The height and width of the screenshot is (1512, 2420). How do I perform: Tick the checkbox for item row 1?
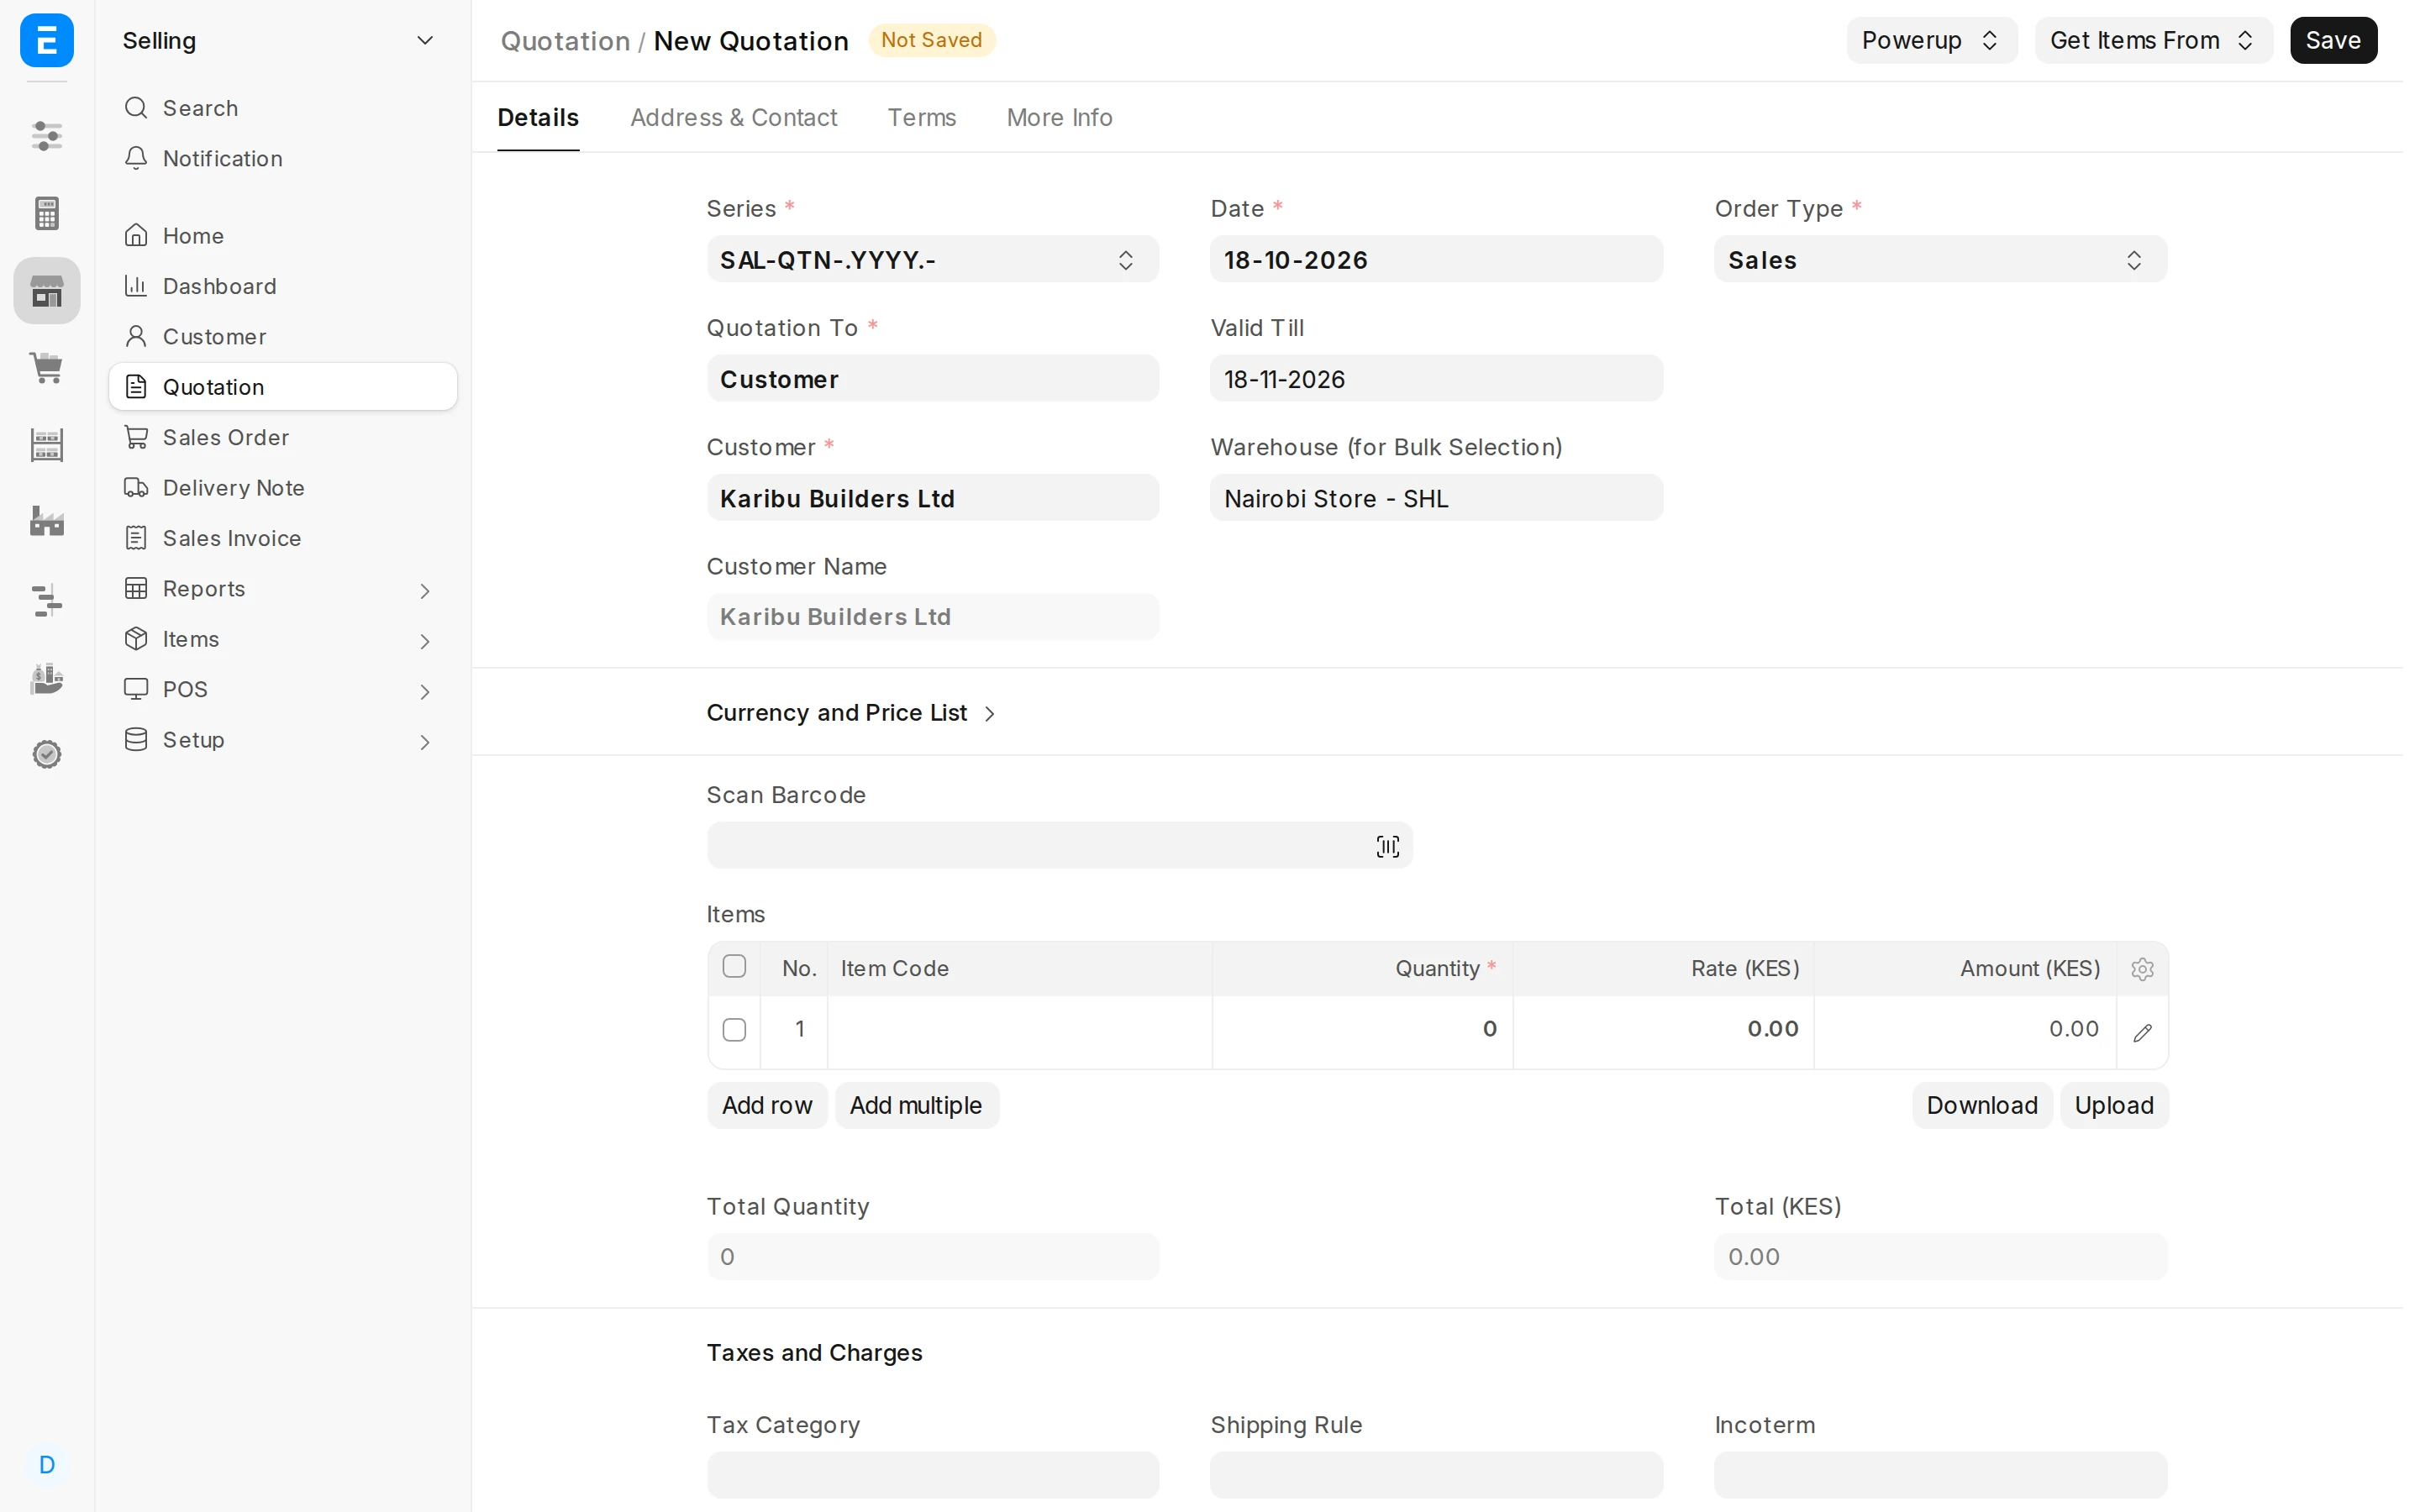pyautogui.click(x=734, y=1029)
